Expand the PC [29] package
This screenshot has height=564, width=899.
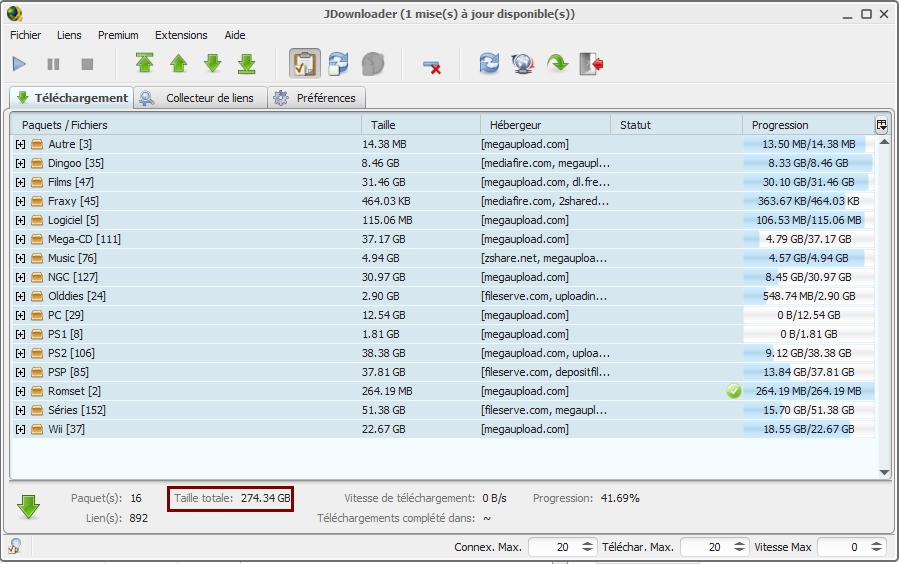21,315
